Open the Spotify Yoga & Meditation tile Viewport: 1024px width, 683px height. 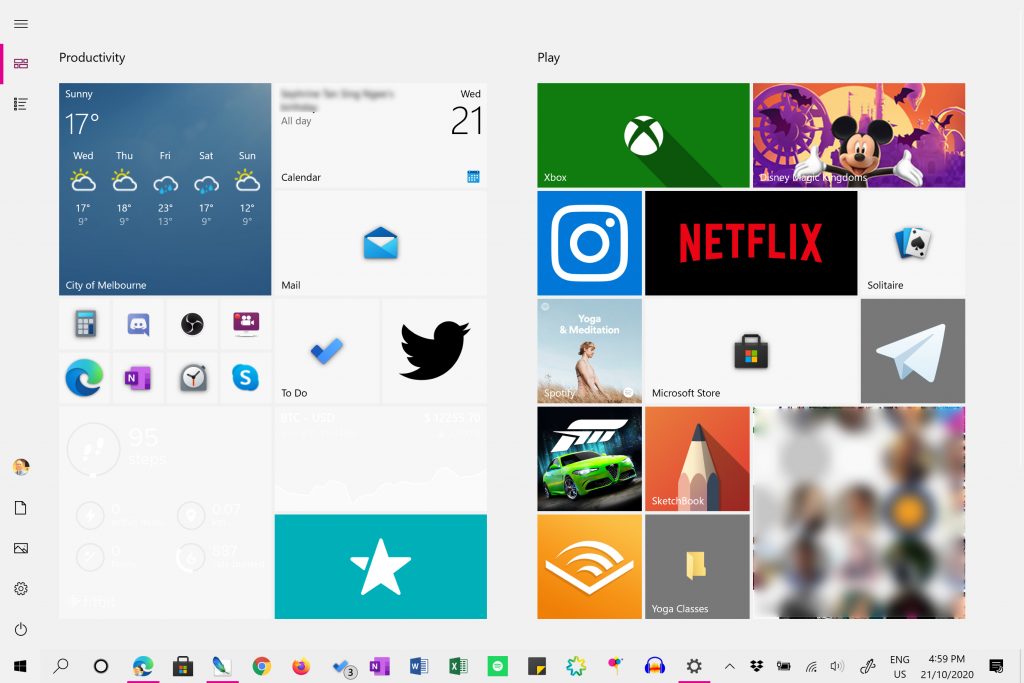click(590, 351)
